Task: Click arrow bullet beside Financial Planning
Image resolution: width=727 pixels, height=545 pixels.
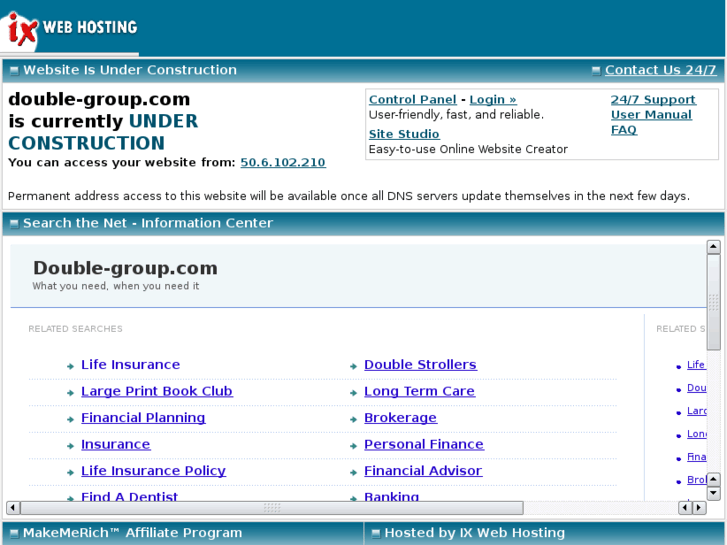Action: tap(70, 419)
